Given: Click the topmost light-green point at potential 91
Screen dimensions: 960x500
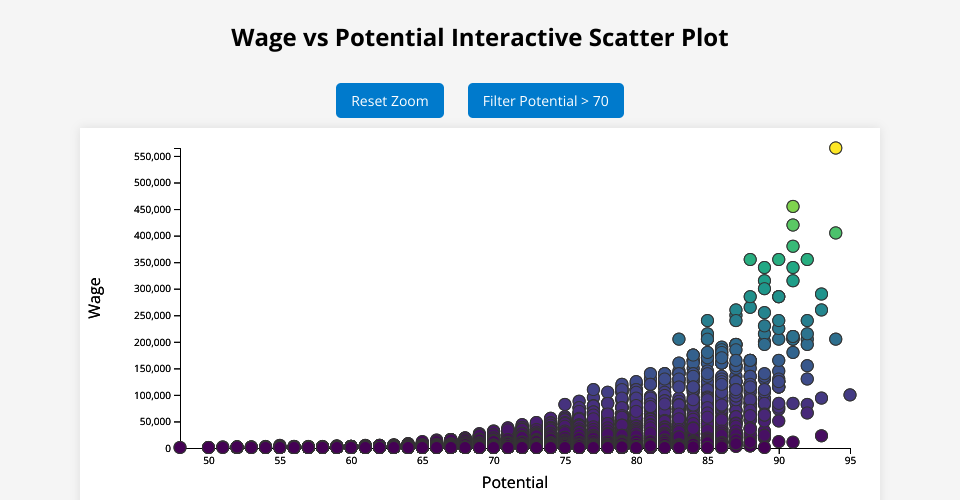Looking at the screenshot, I should (793, 207).
